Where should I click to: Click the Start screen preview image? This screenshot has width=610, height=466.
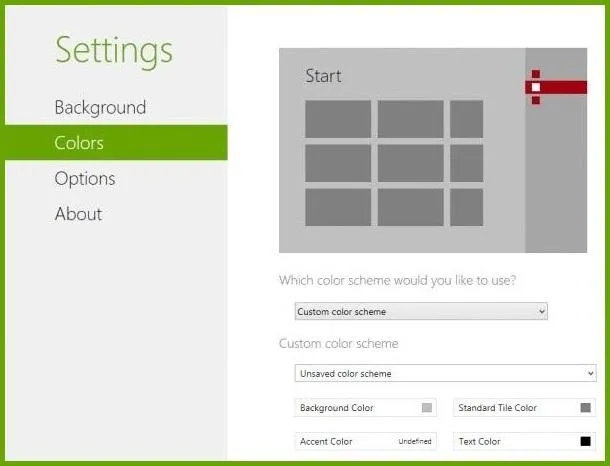pos(433,151)
